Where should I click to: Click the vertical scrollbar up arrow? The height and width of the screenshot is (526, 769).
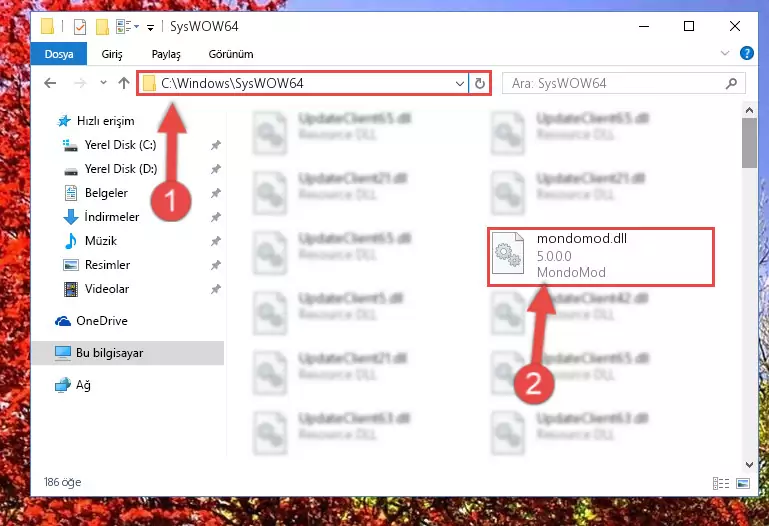click(749, 110)
